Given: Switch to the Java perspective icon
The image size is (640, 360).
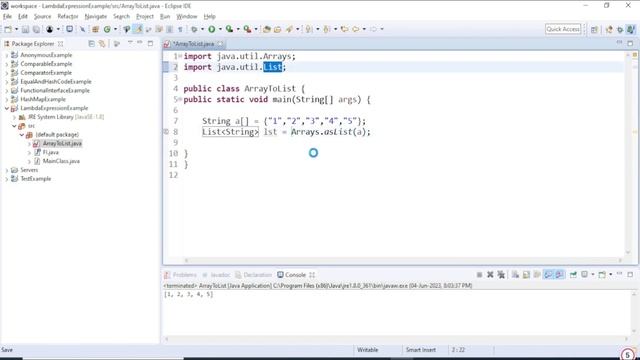Looking at the screenshot, I should pyautogui.click(x=631, y=29).
